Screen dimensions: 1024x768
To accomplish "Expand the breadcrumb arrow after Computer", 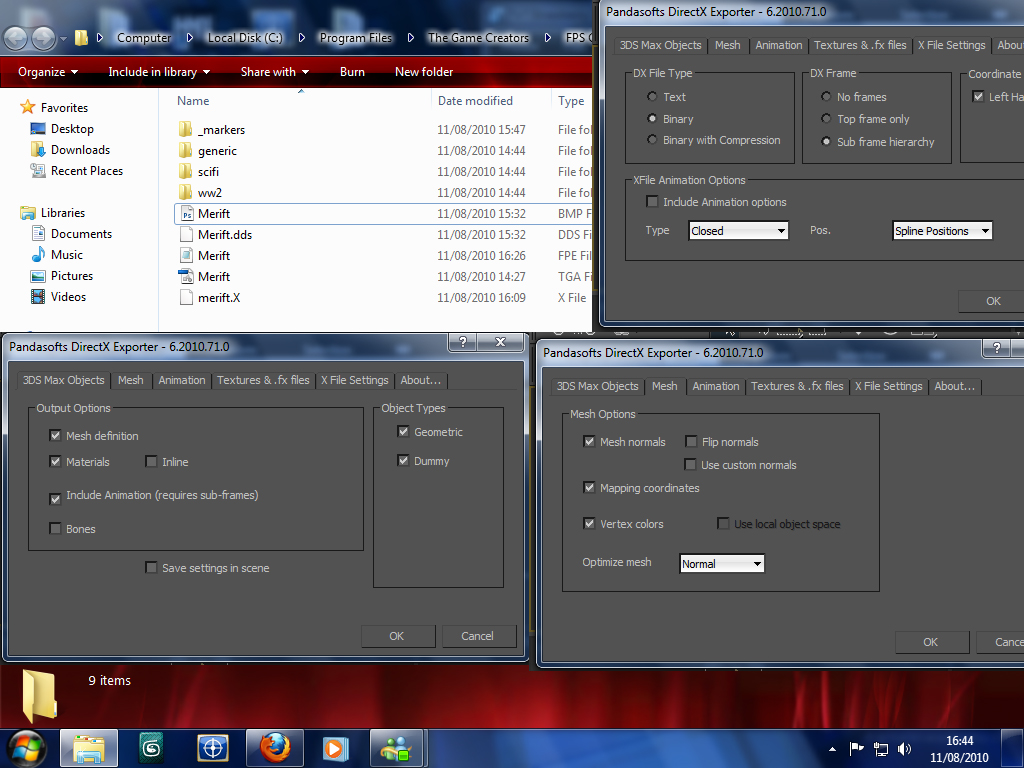I will pos(190,38).
